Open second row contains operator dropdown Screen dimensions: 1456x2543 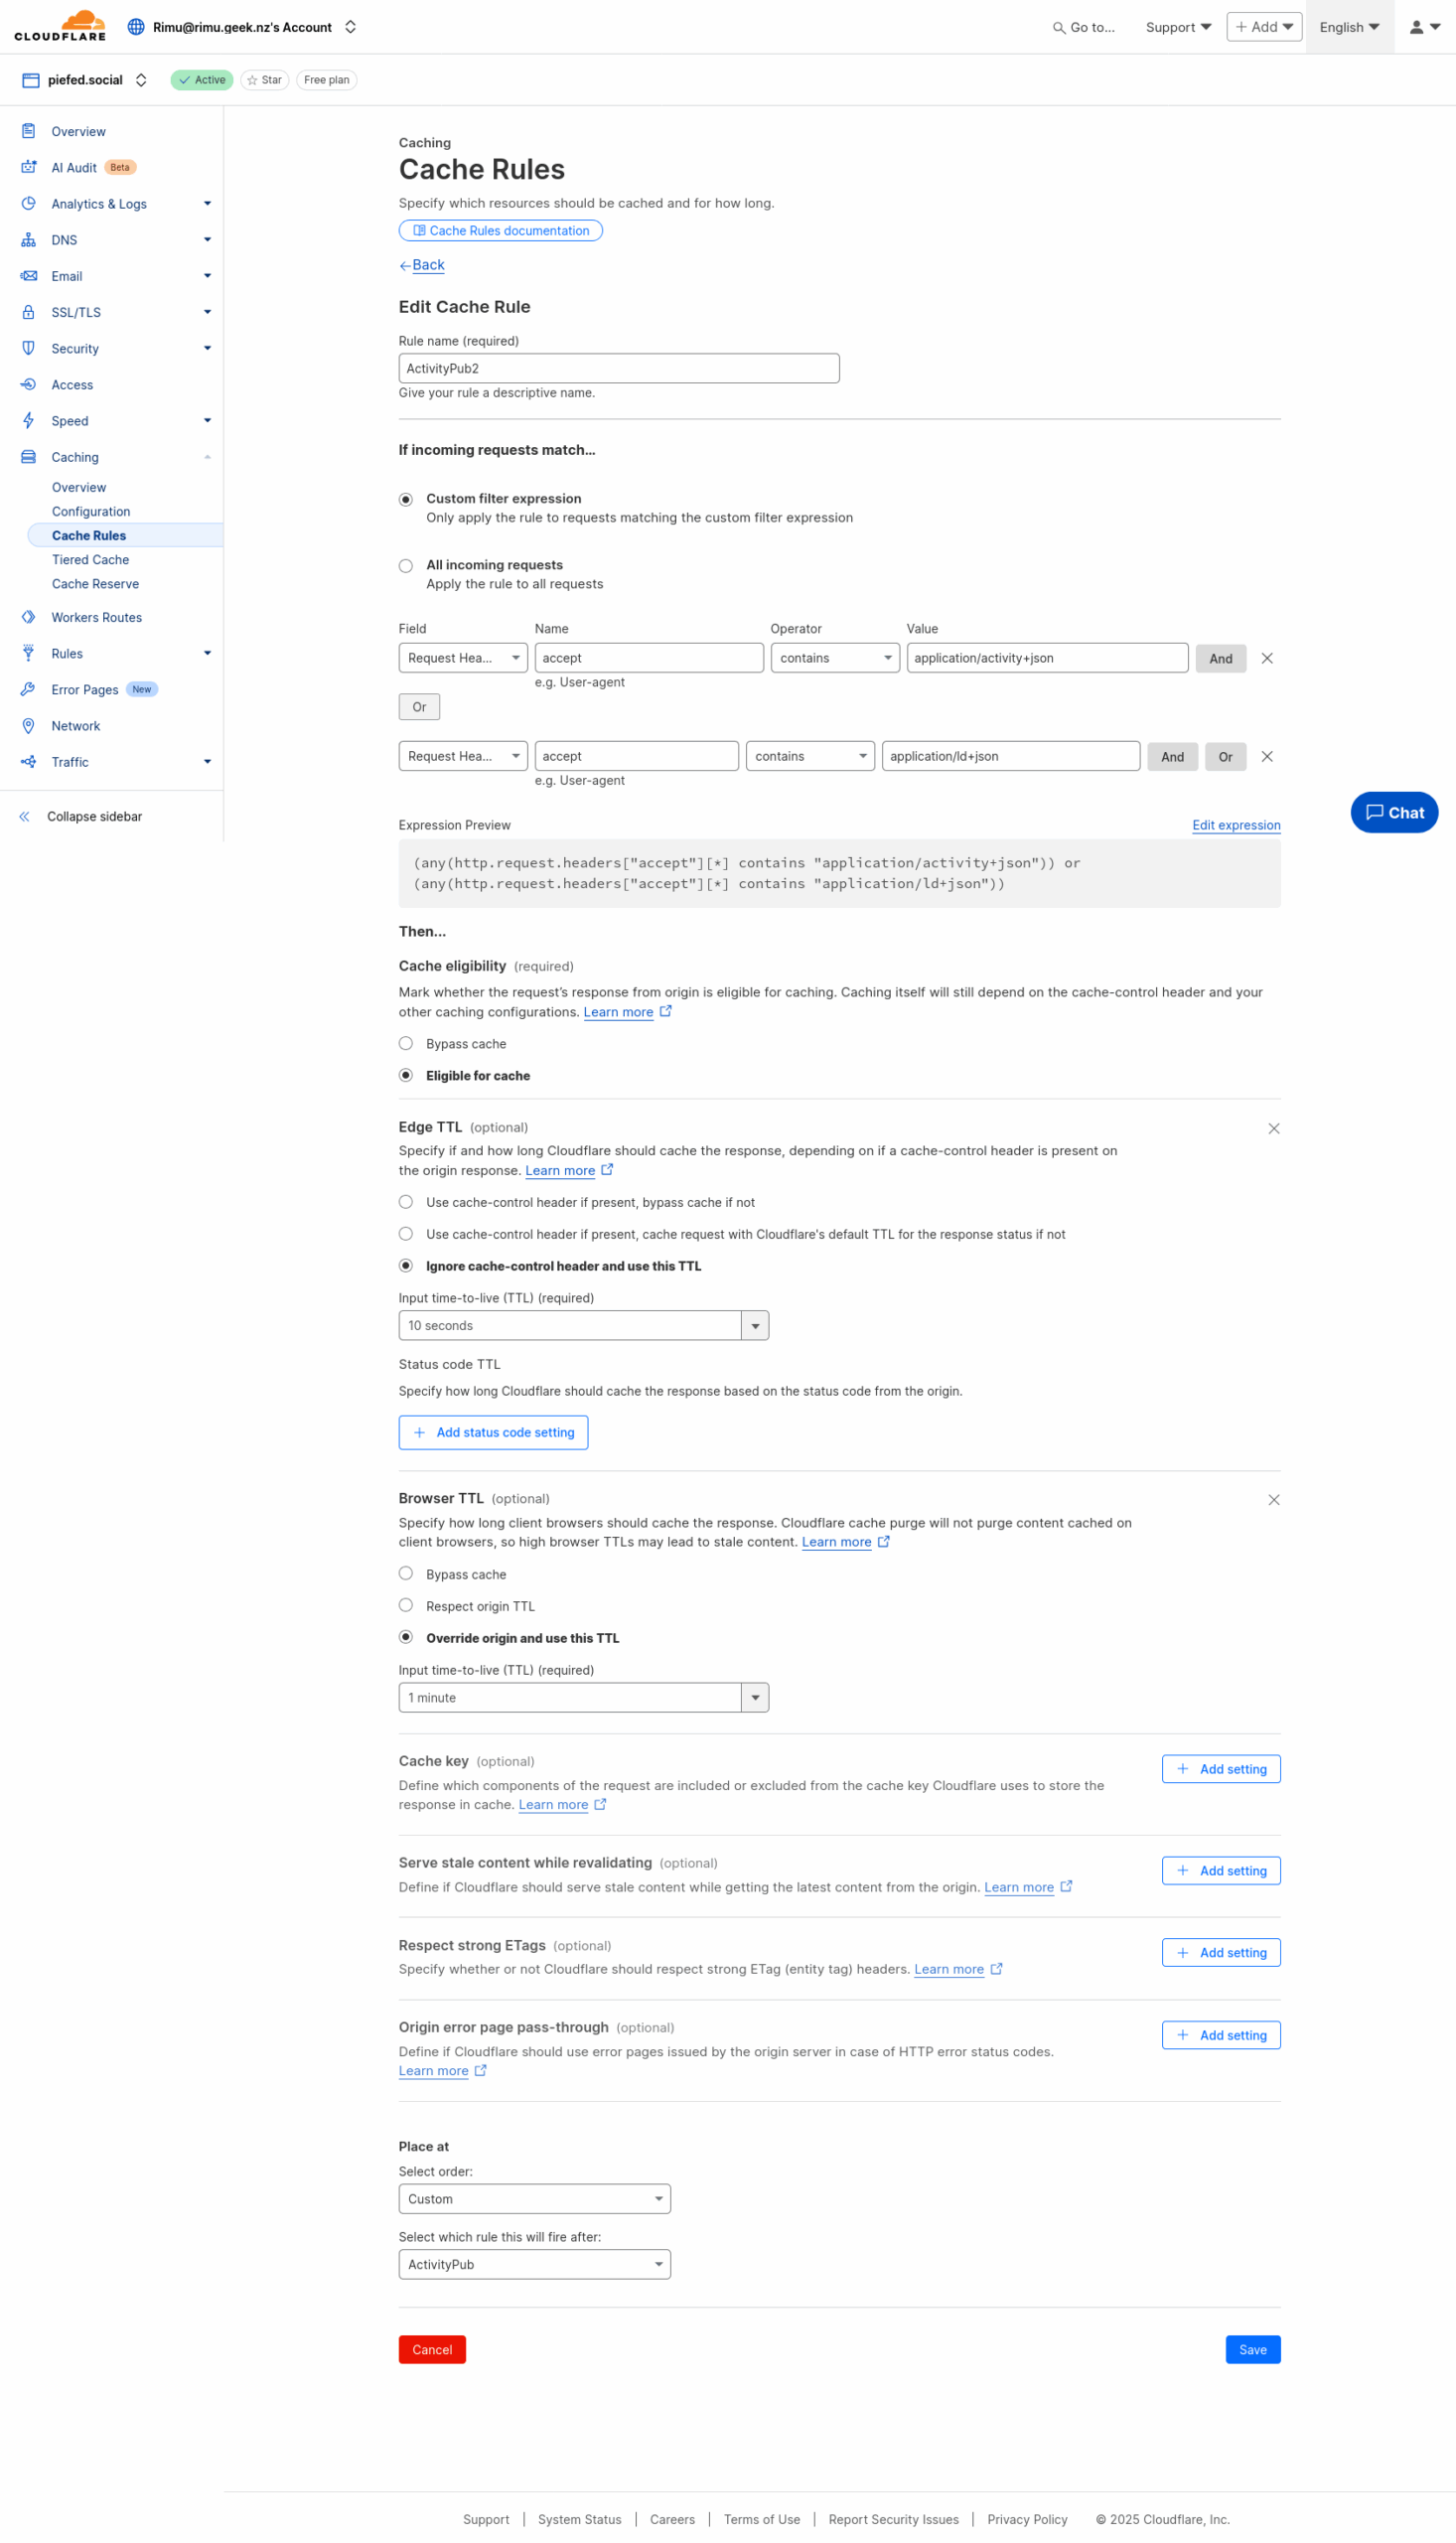tap(810, 756)
